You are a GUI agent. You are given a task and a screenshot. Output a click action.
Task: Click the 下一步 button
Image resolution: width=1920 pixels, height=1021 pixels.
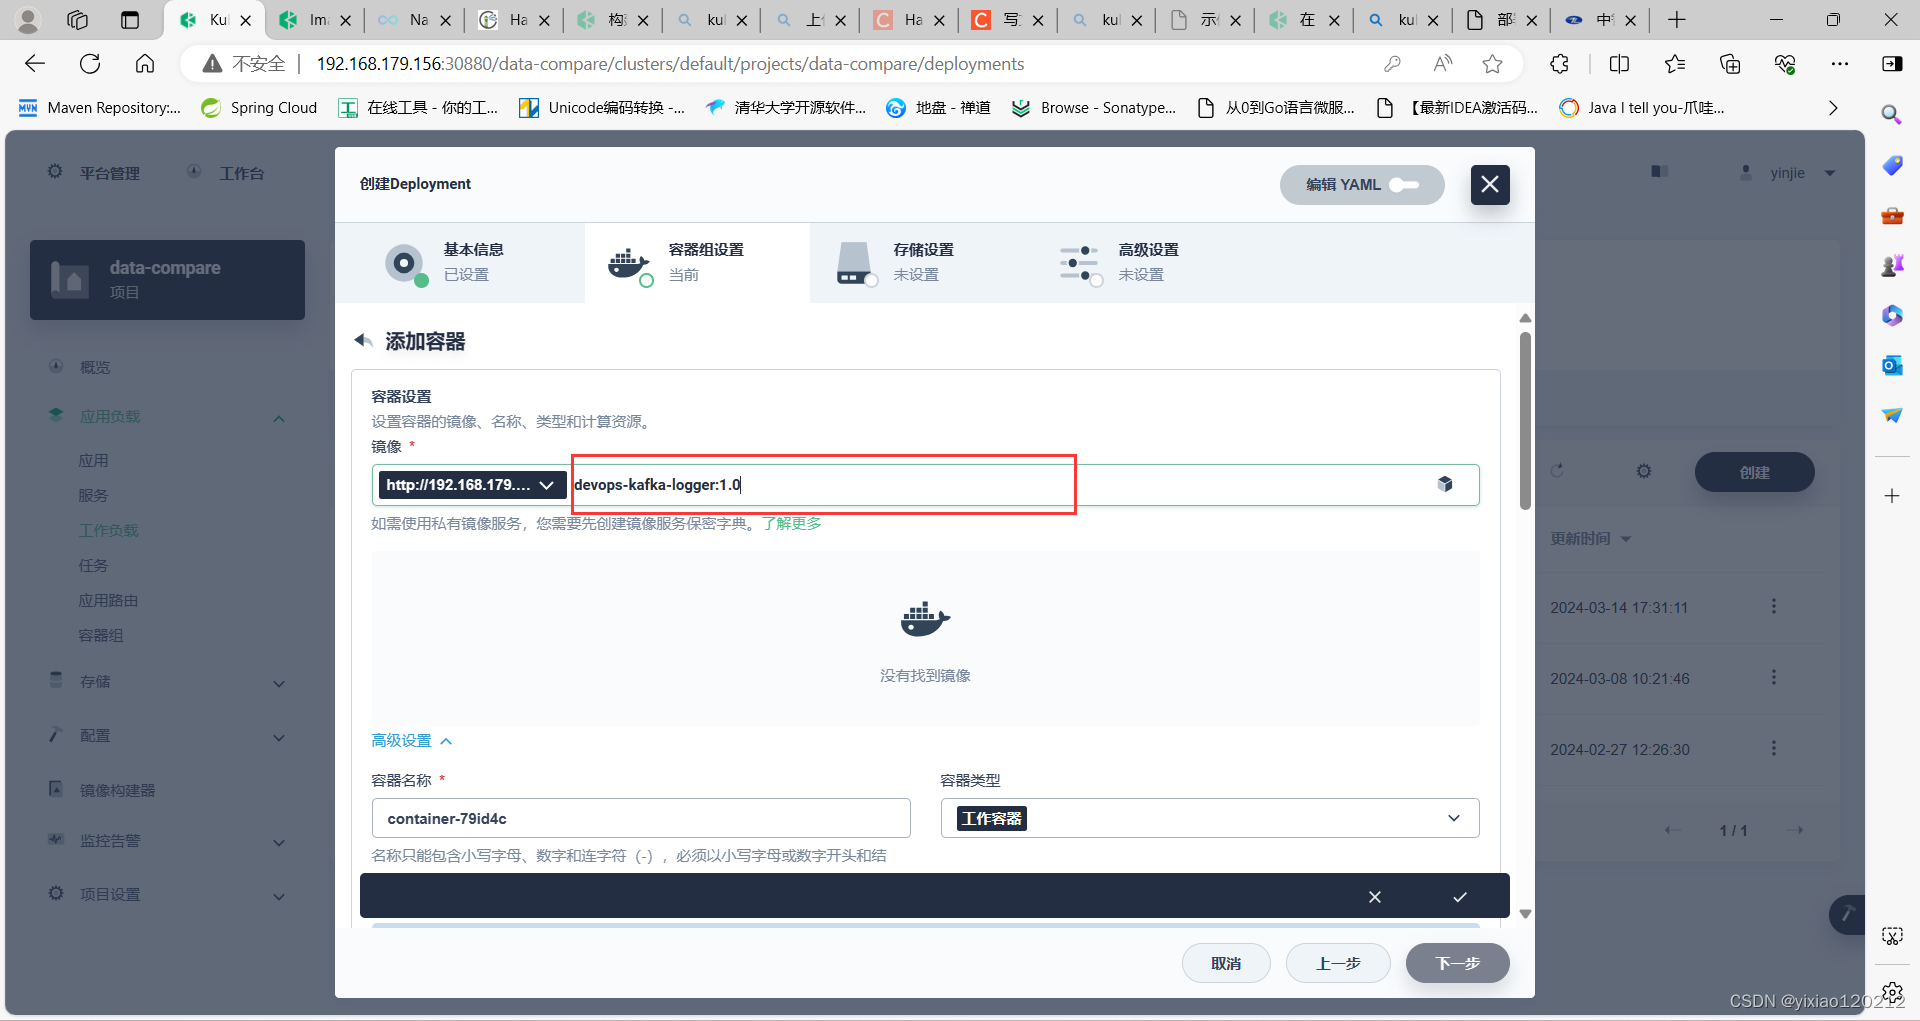(x=1457, y=963)
